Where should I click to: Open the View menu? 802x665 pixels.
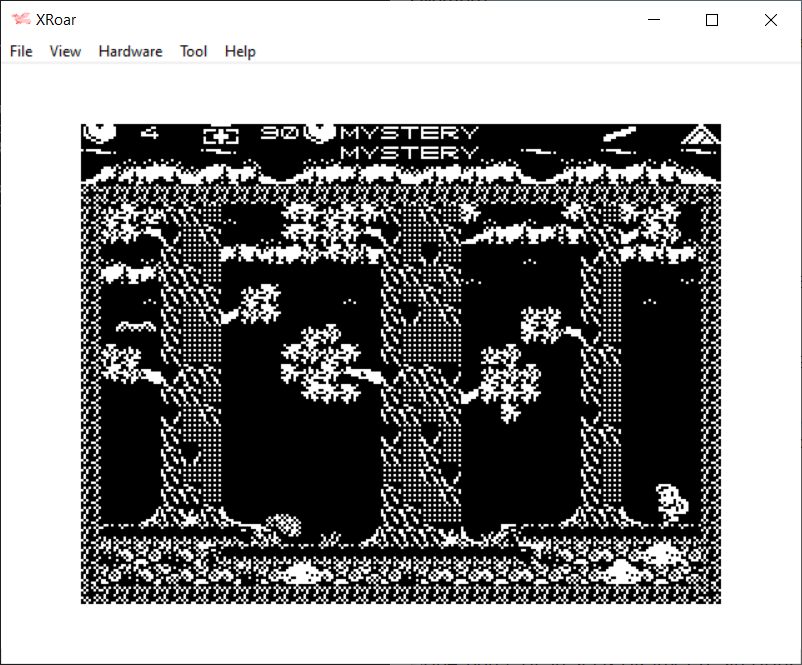65,51
